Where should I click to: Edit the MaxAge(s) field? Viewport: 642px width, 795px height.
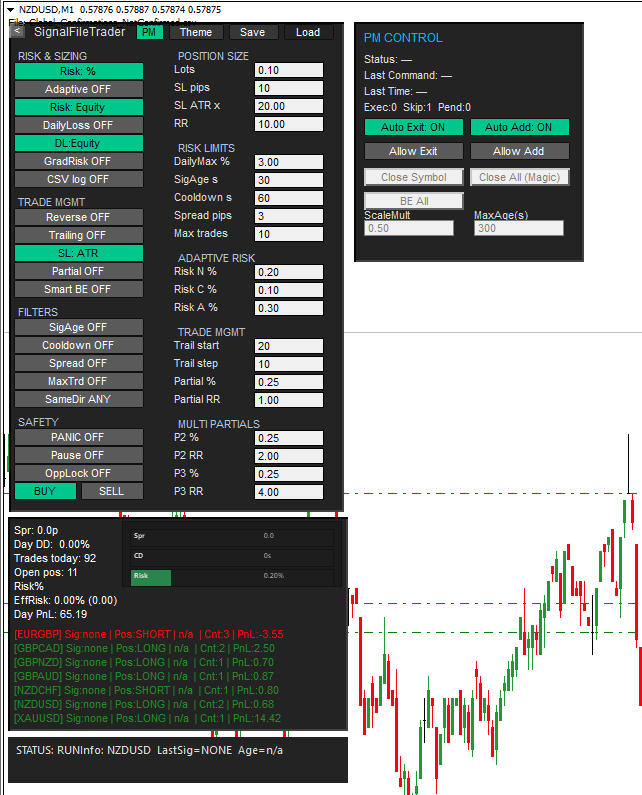pyautogui.click(x=519, y=228)
